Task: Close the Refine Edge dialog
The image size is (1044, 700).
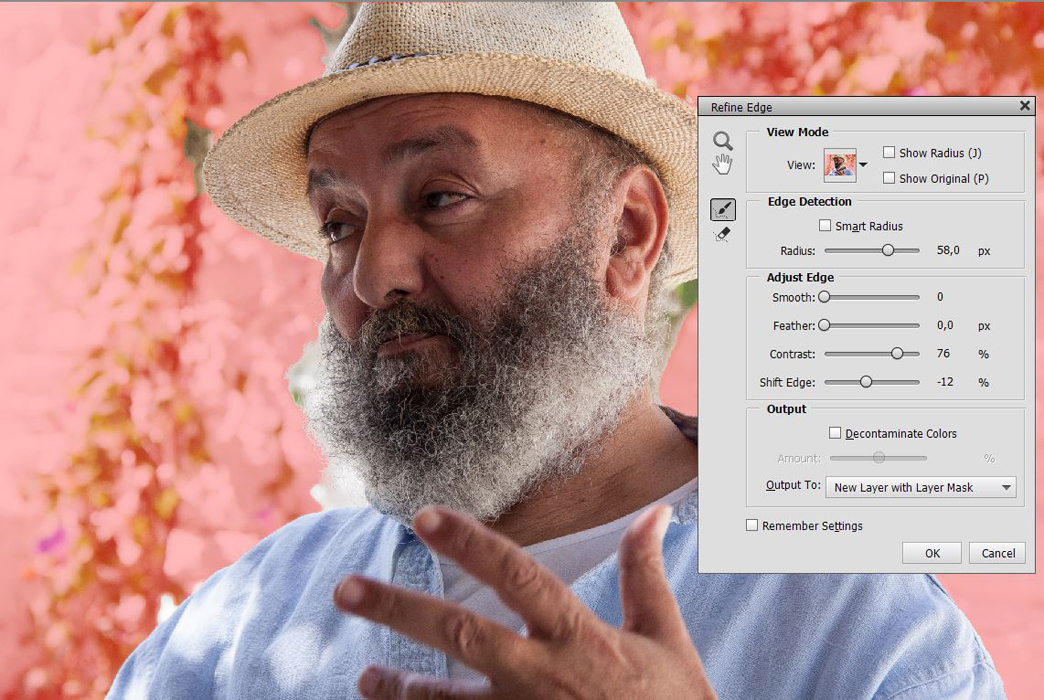Action: [1025, 106]
